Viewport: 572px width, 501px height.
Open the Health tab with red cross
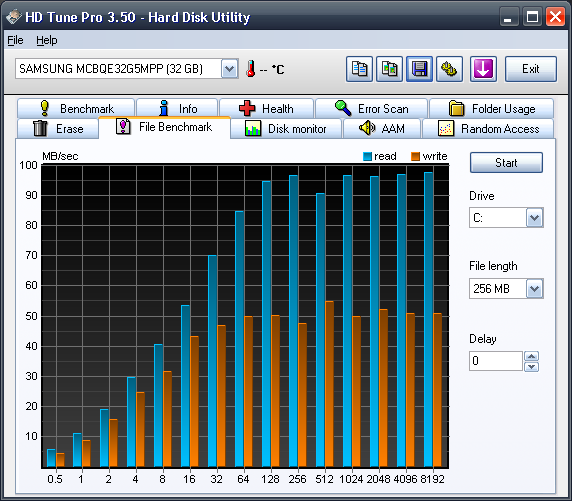[266, 108]
